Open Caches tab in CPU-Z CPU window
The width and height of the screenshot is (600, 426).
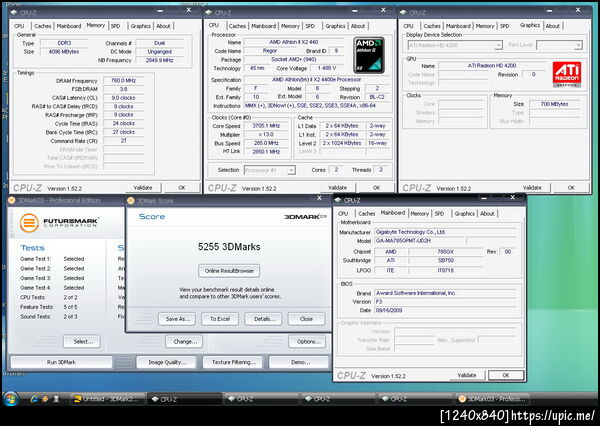pyautogui.click(x=237, y=26)
